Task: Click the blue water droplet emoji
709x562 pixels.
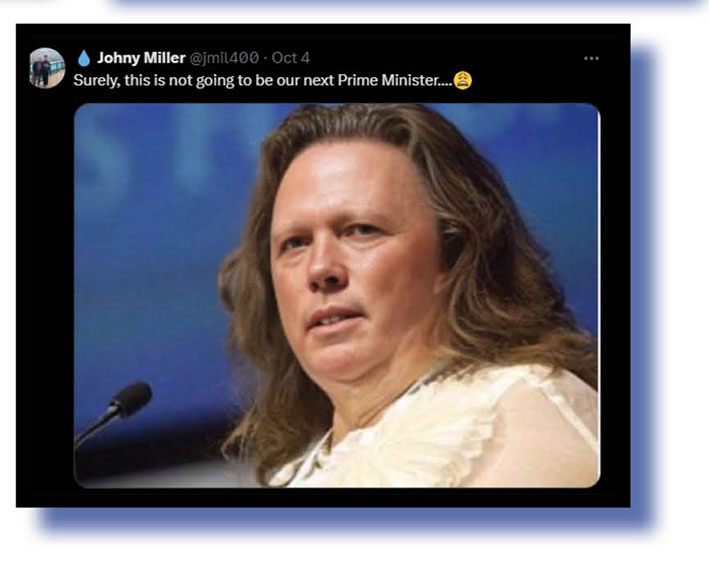Action: [x=84, y=58]
